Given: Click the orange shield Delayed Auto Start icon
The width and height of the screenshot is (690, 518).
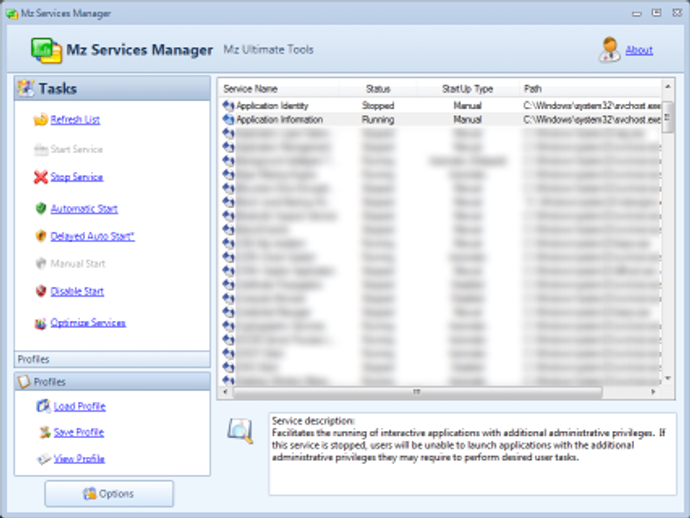Looking at the screenshot, I should (x=40, y=236).
